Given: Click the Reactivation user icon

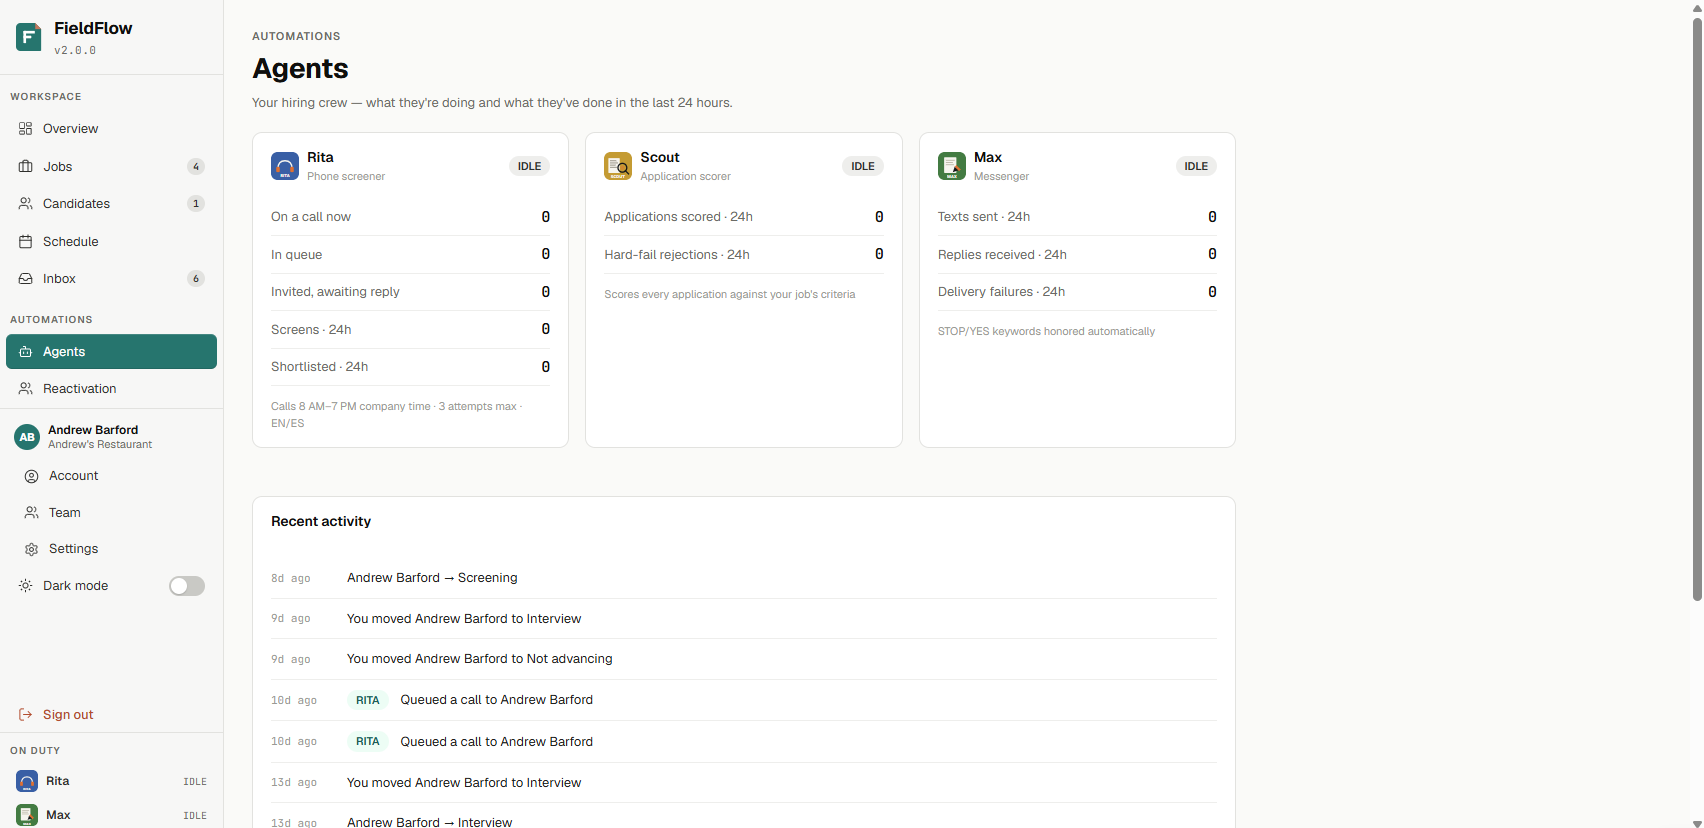Looking at the screenshot, I should pos(26,389).
